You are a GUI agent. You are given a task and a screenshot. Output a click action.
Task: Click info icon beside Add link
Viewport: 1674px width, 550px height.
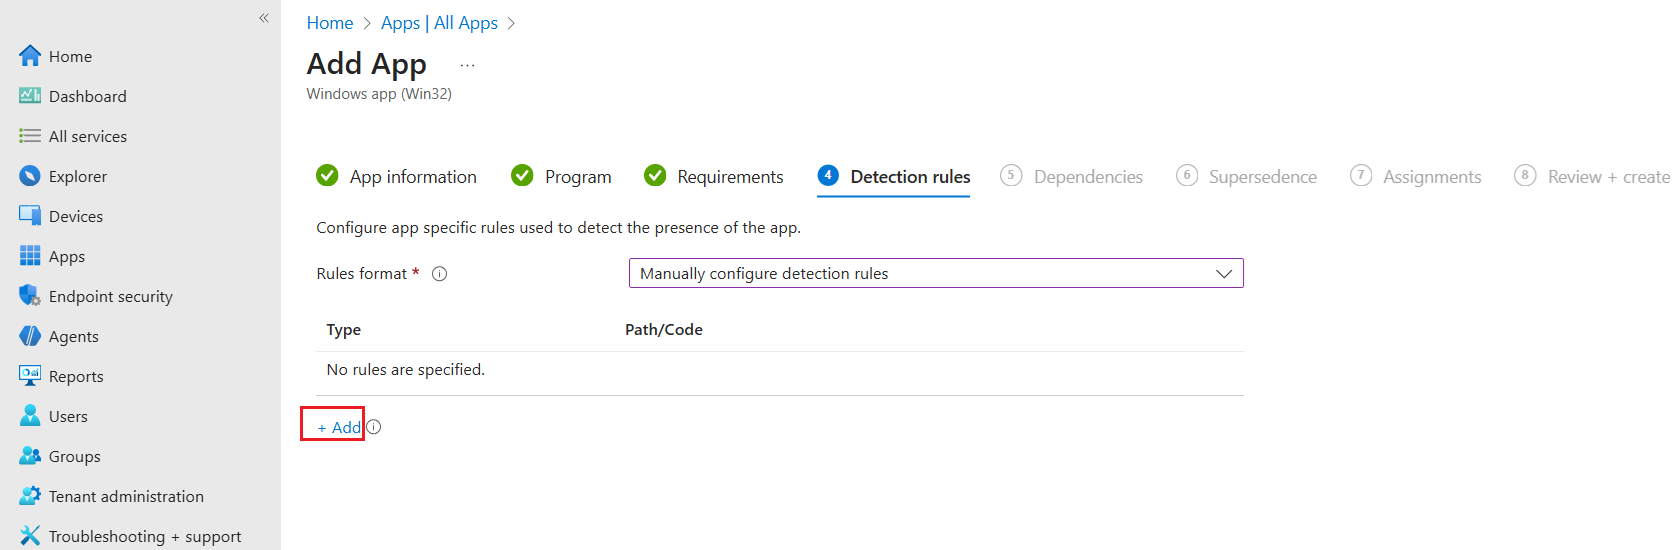tap(374, 427)
